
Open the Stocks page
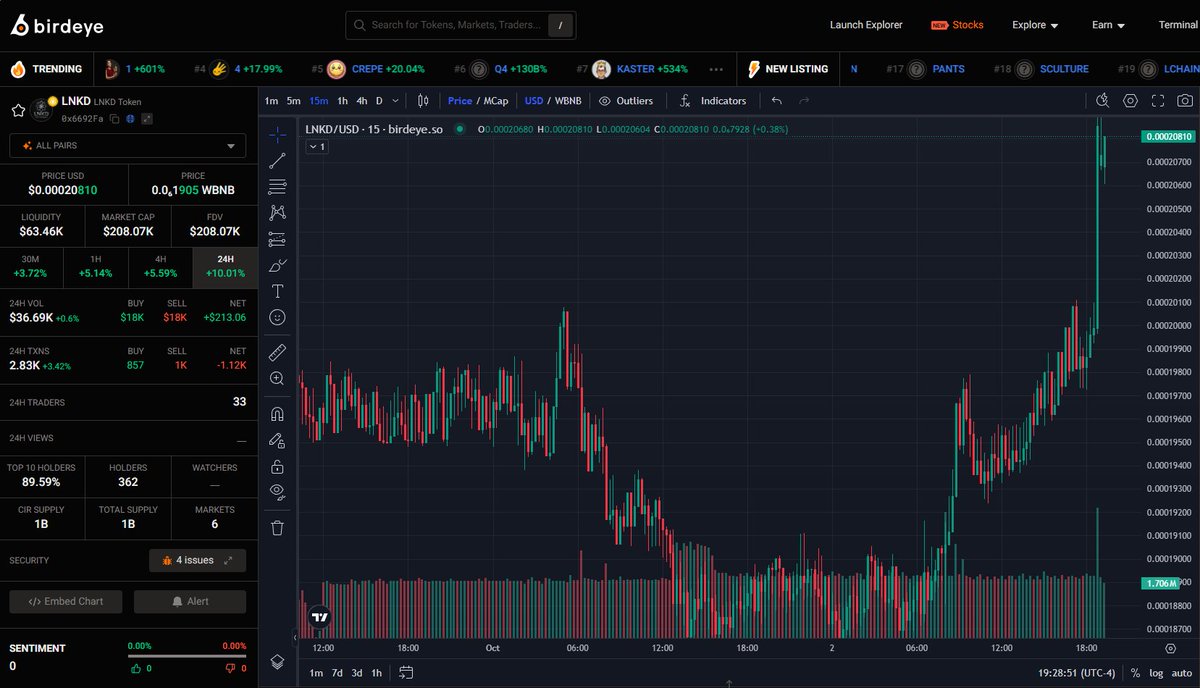tap(957, 25)
